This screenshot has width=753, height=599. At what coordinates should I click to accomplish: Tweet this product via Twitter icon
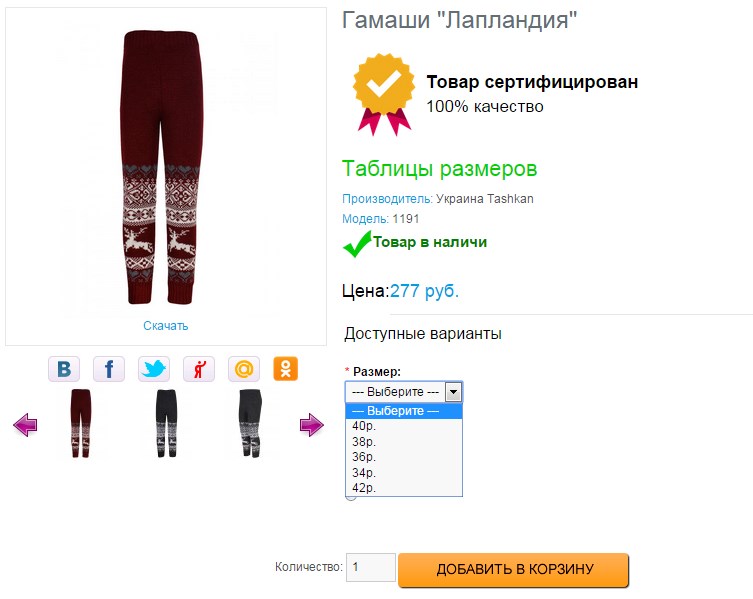(154, 369)
